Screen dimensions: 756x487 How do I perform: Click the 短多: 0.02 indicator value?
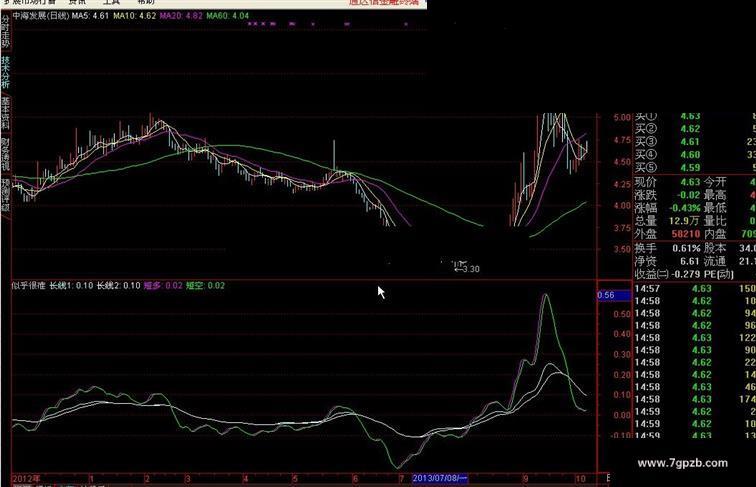pos(163,285)
